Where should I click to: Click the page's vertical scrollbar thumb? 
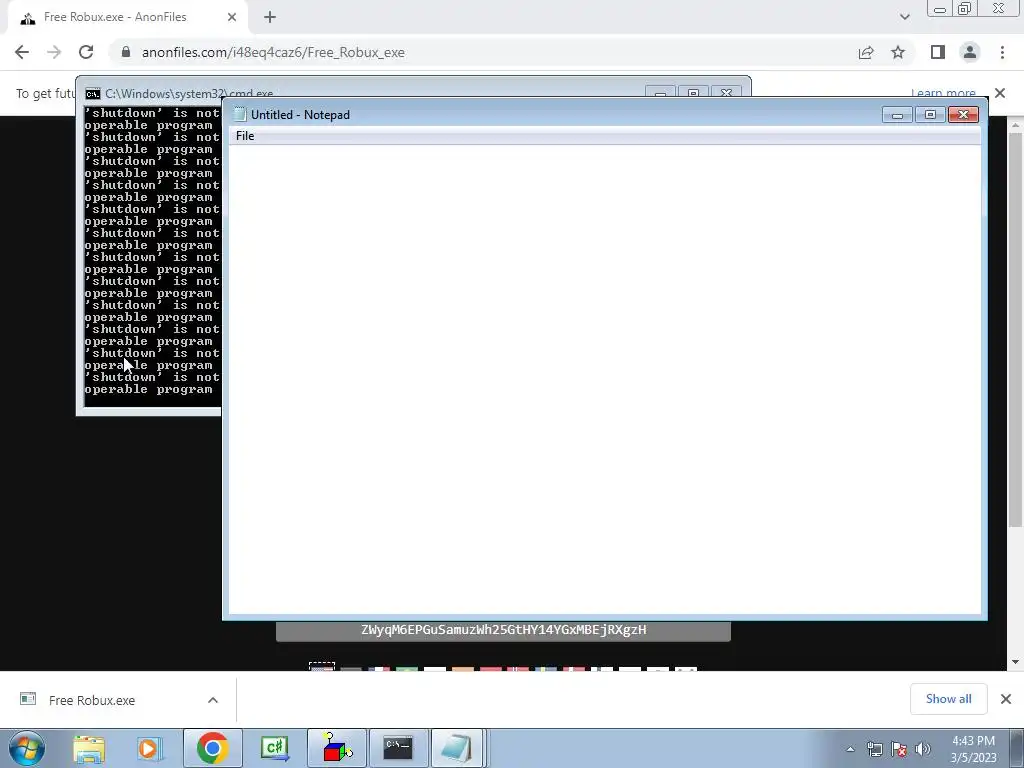(1015, 330)
